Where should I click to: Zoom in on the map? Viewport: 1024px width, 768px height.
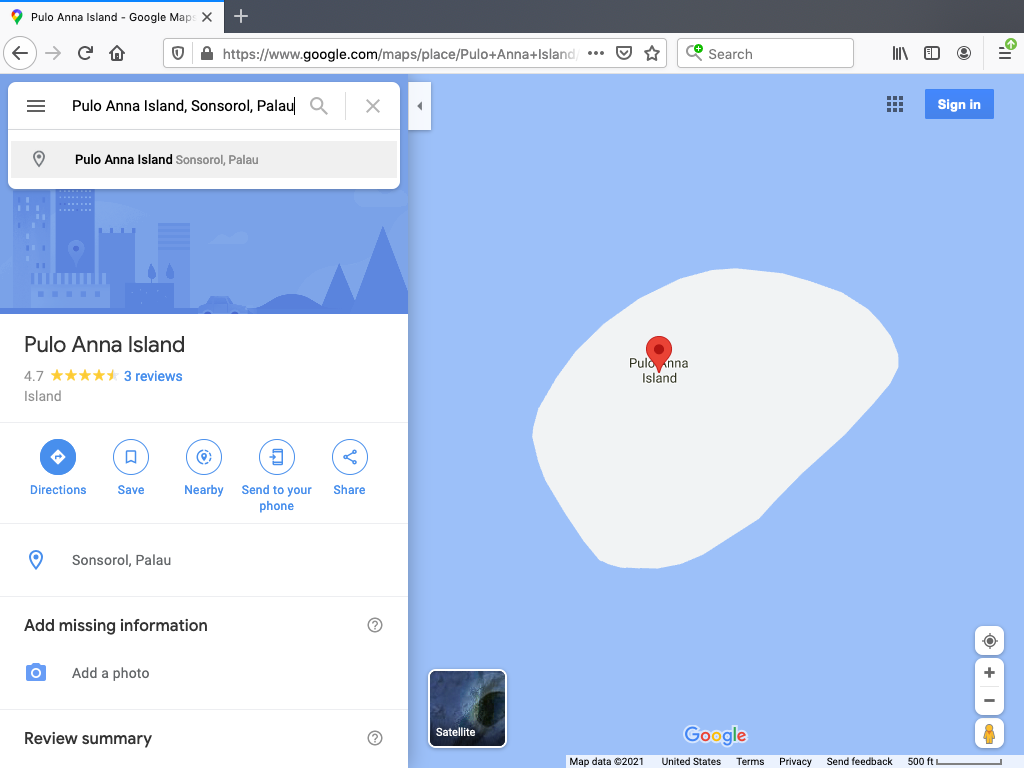989,673
